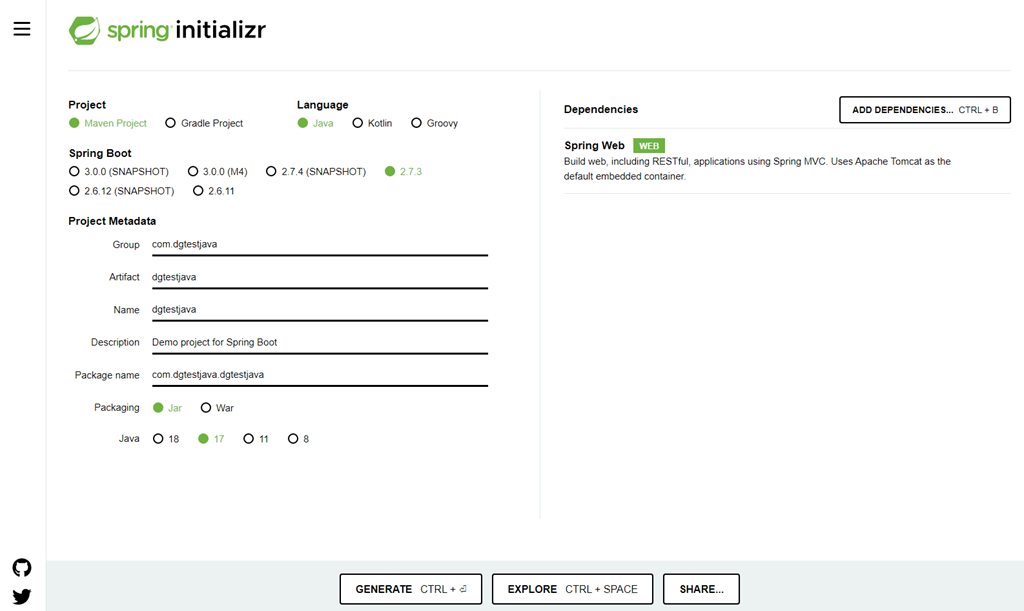The image size is (1024, 611).
Task: Click the Dependencies heading
Action: point(601,109)
